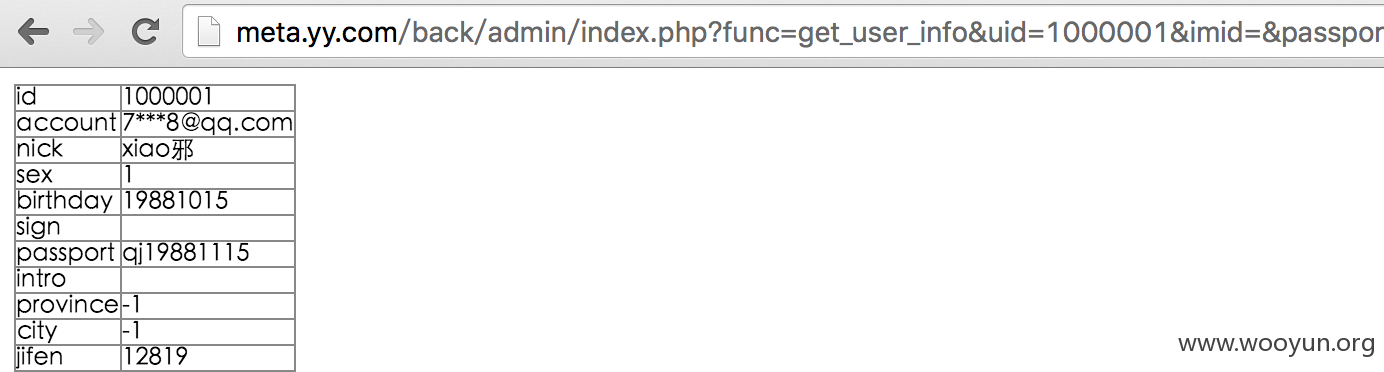Reload the page with the refresh icon
Screen dimensions: 1384x372
coord(146,32)
